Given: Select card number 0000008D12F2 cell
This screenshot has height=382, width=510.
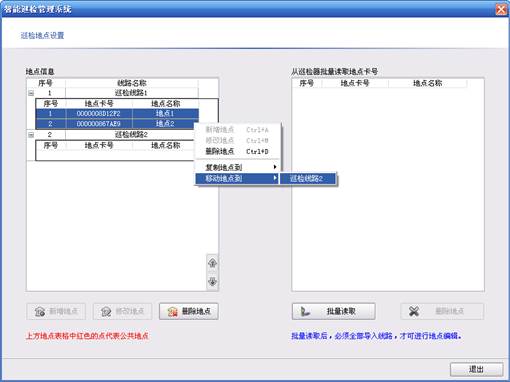Looking at the screenshot, I should coord(99,114).
